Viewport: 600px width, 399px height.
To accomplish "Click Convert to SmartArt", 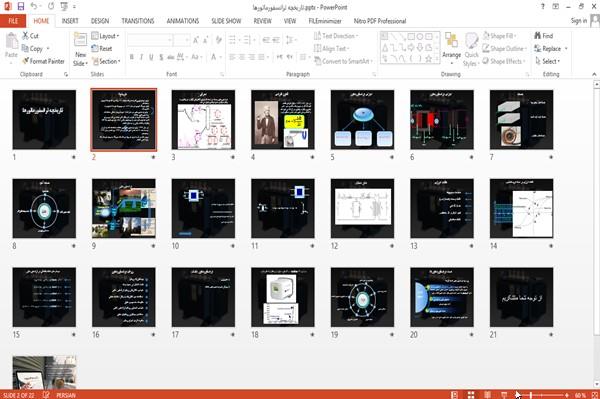I will 342,61.
